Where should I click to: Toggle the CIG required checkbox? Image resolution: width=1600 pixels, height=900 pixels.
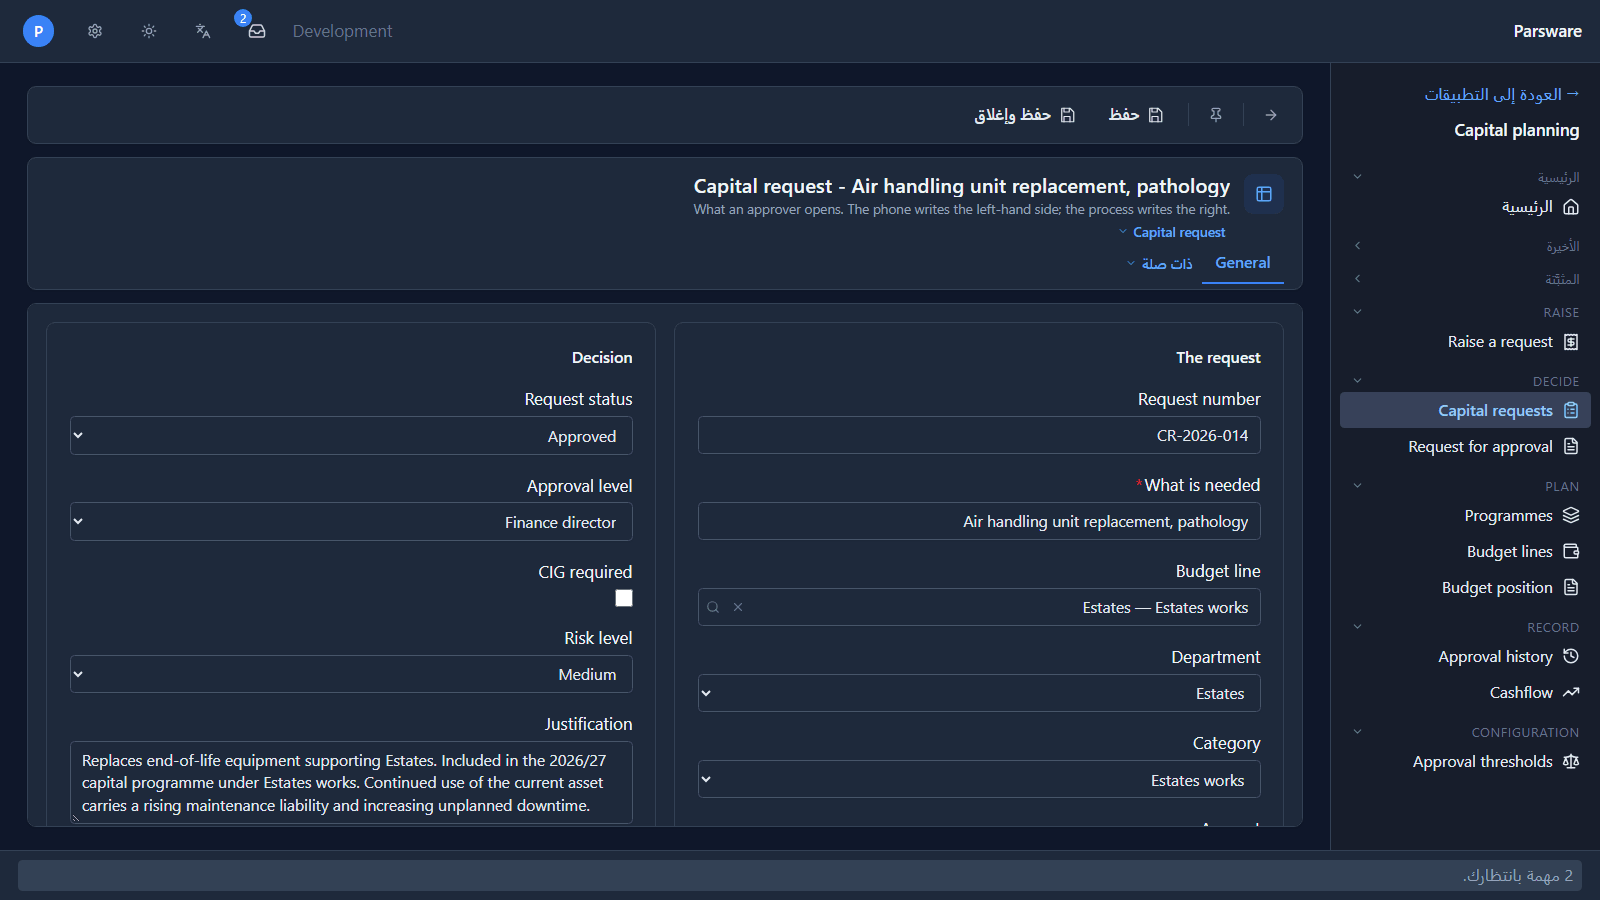pyautogui.click(x=624, y=598)
